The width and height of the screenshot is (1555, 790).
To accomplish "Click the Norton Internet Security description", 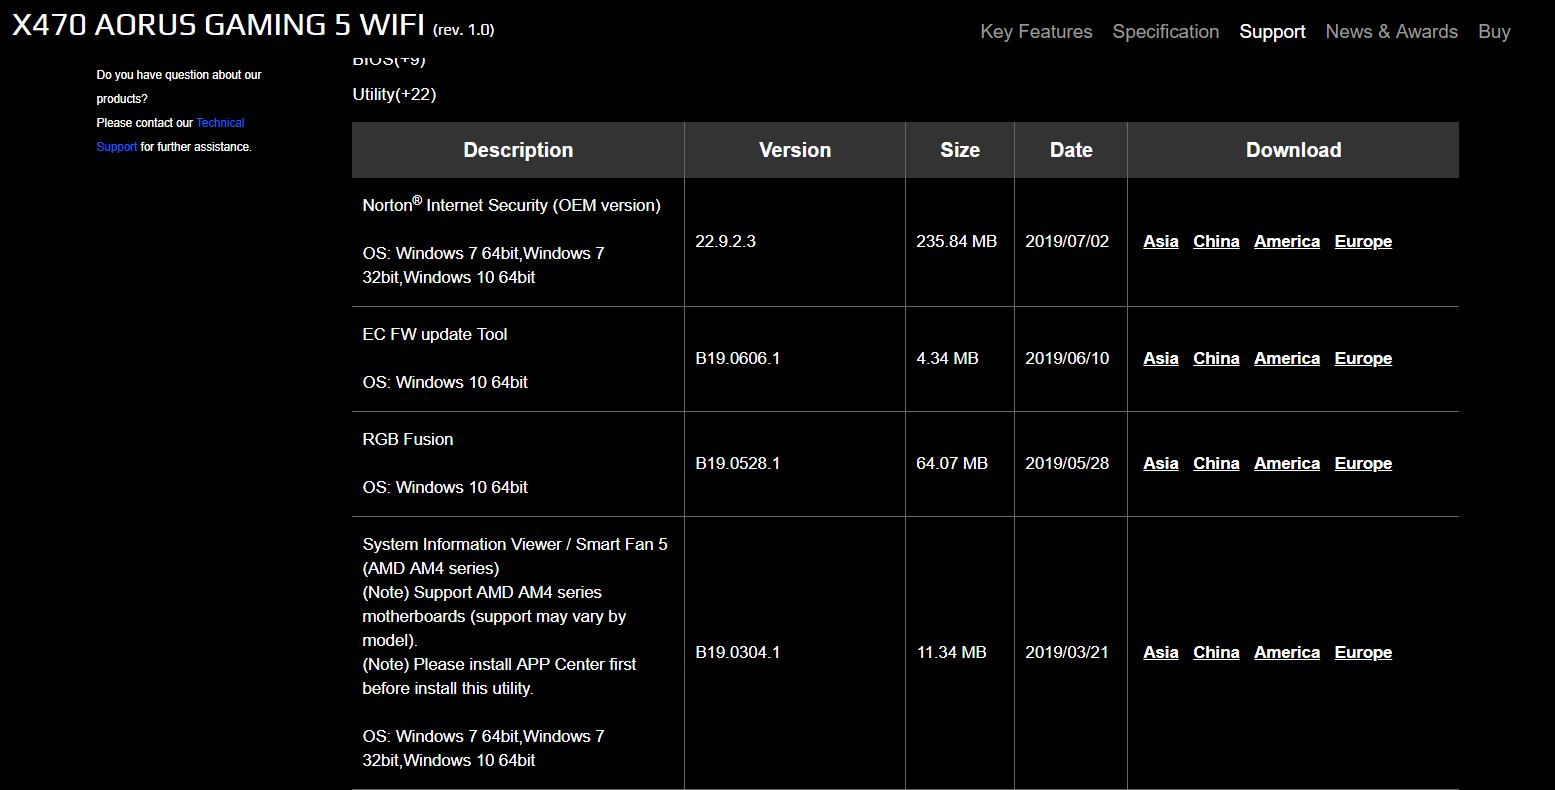I will point(511,205).
